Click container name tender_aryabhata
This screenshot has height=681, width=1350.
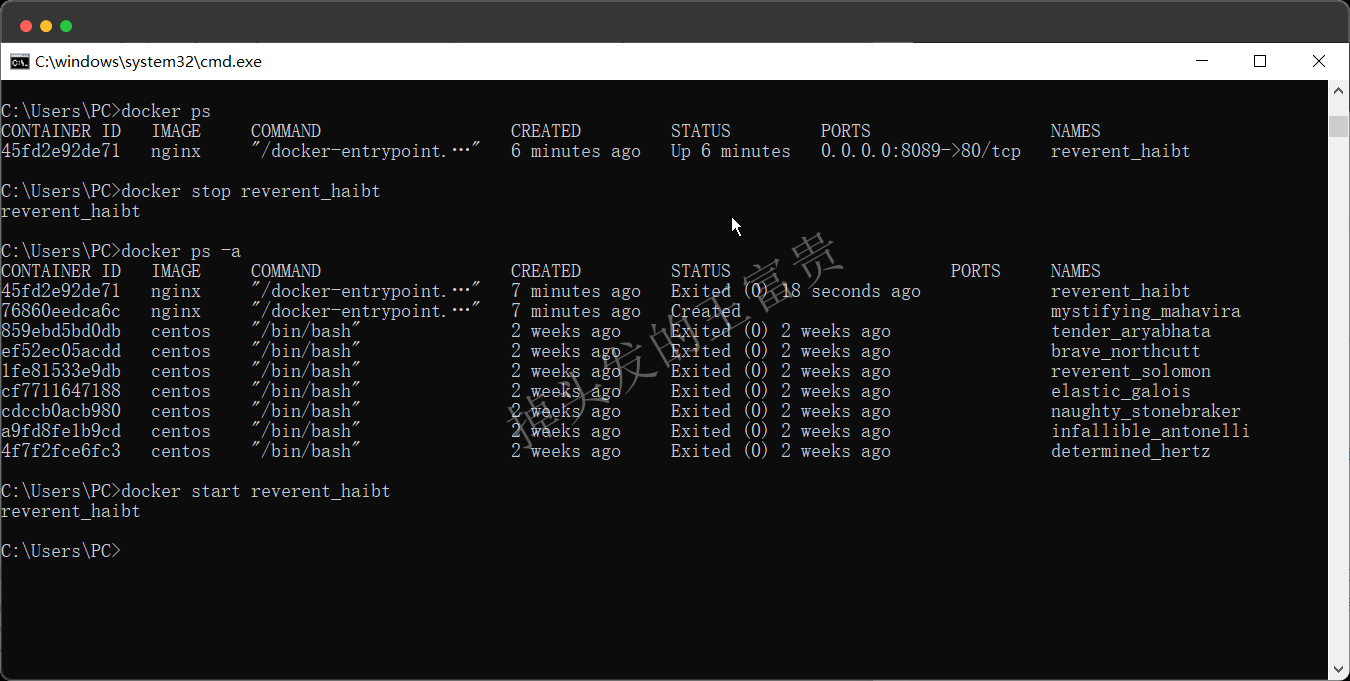click(x=1131, y=331)
